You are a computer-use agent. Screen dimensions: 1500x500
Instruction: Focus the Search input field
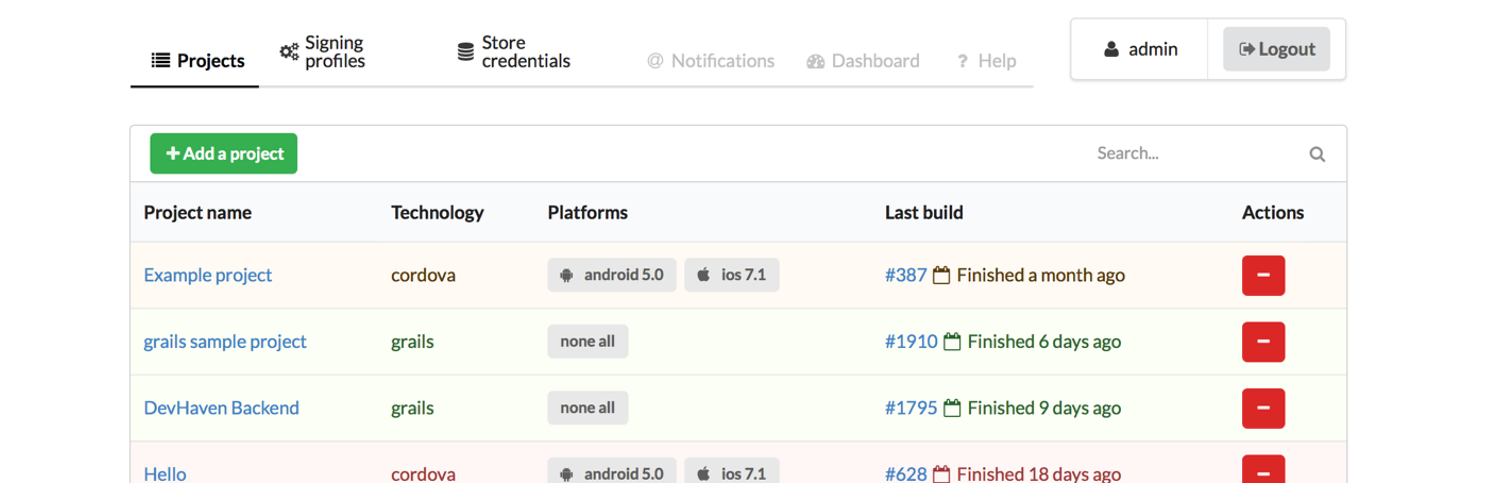tap(1197, 154)
